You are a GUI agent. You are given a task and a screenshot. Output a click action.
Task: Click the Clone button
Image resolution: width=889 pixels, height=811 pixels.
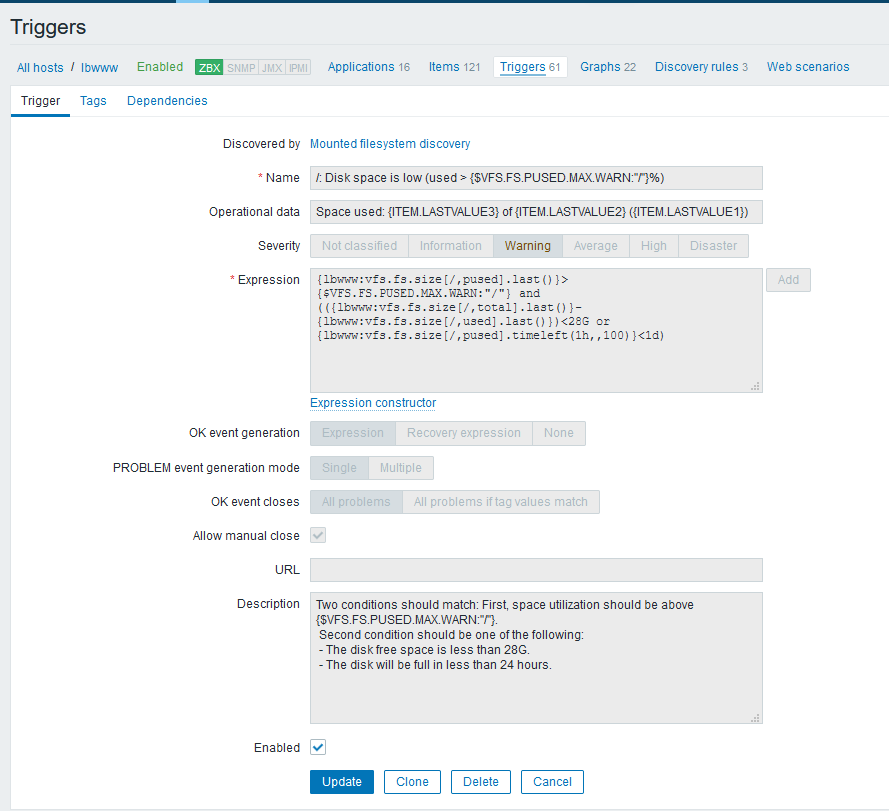click(x=412, y=782)
